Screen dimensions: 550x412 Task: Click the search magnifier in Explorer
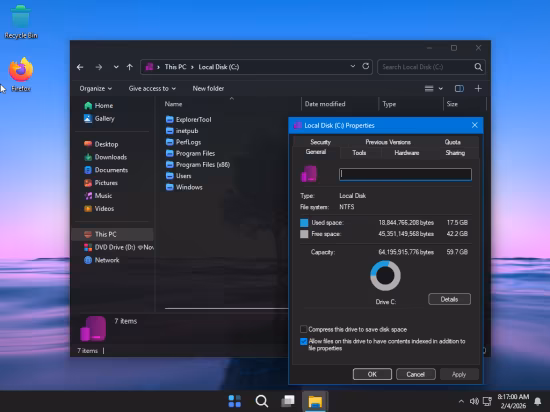478,67
